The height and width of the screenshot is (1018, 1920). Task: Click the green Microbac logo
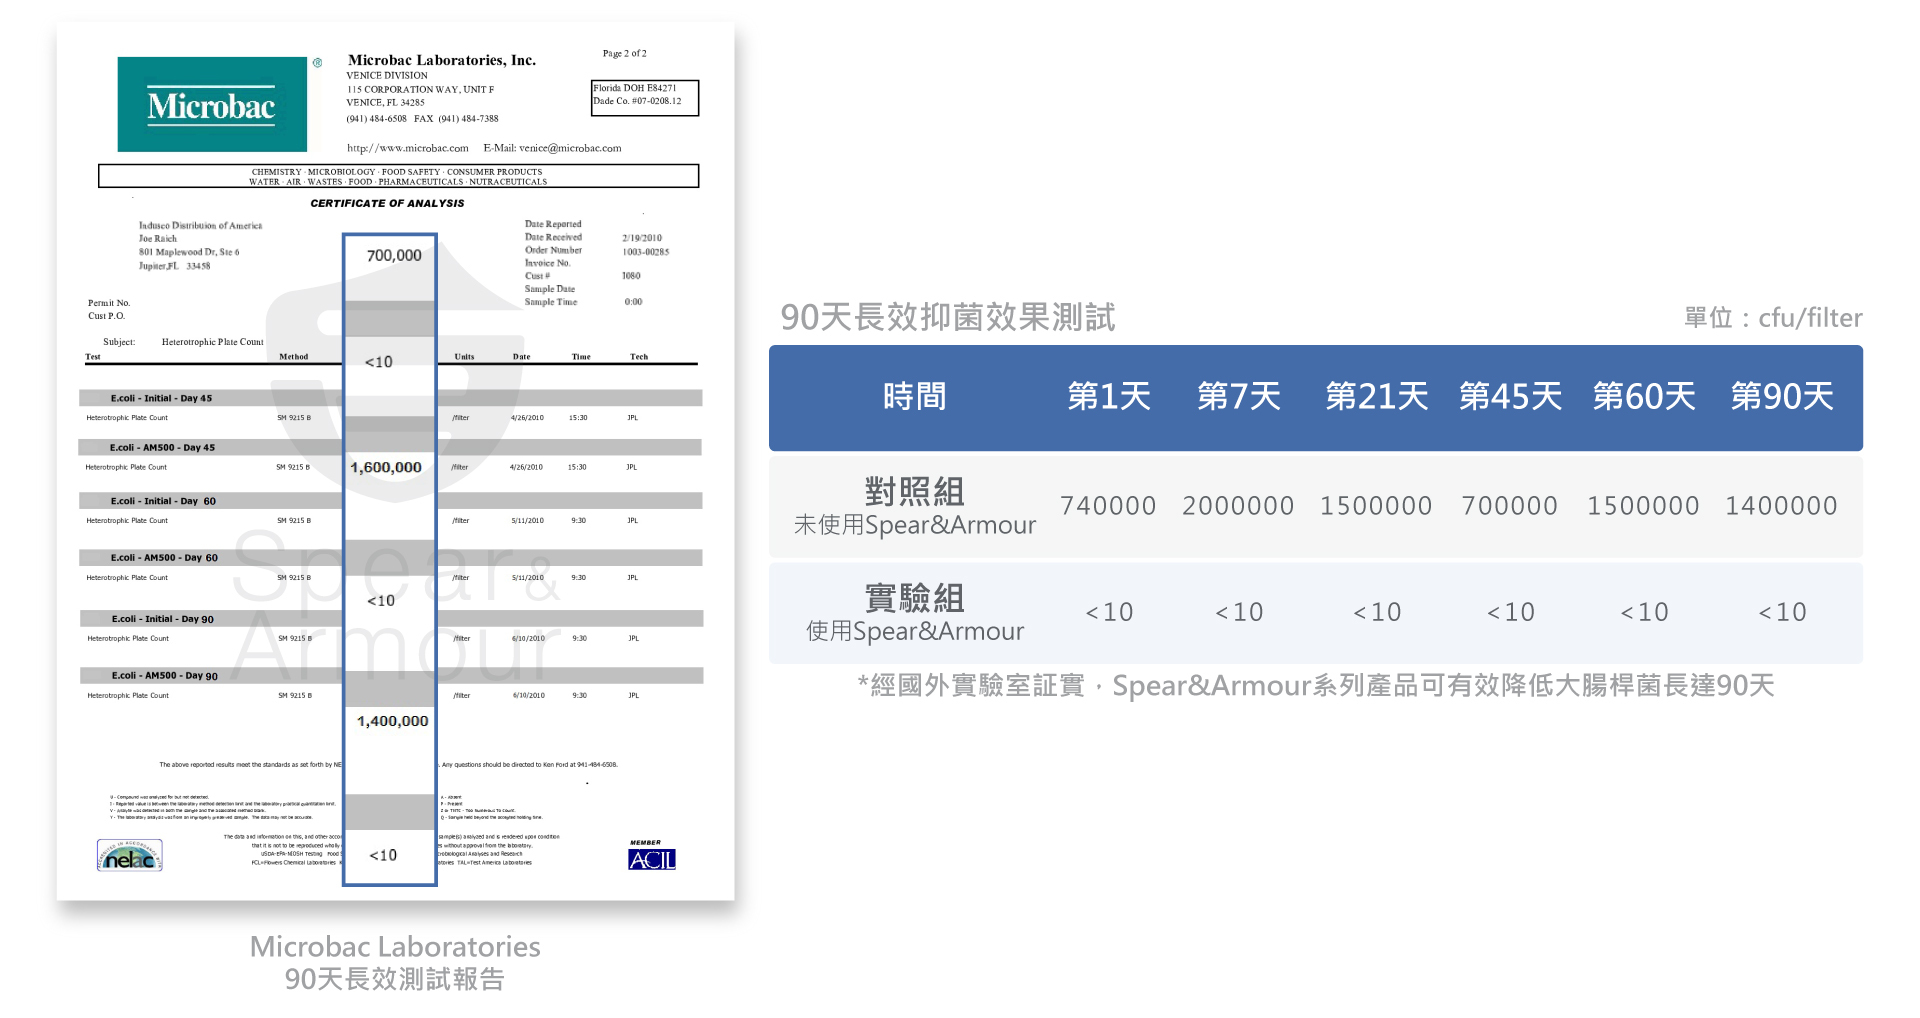(x=212, y=104)
